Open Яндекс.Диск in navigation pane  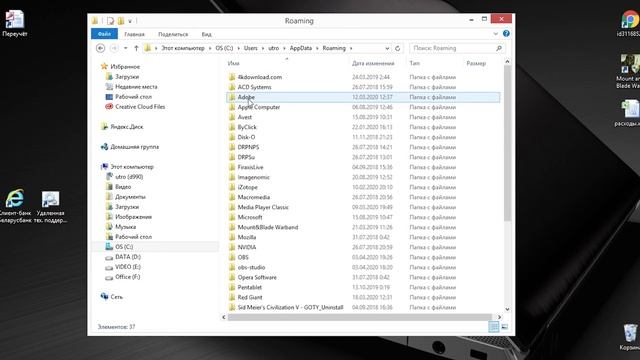[127, 127]
